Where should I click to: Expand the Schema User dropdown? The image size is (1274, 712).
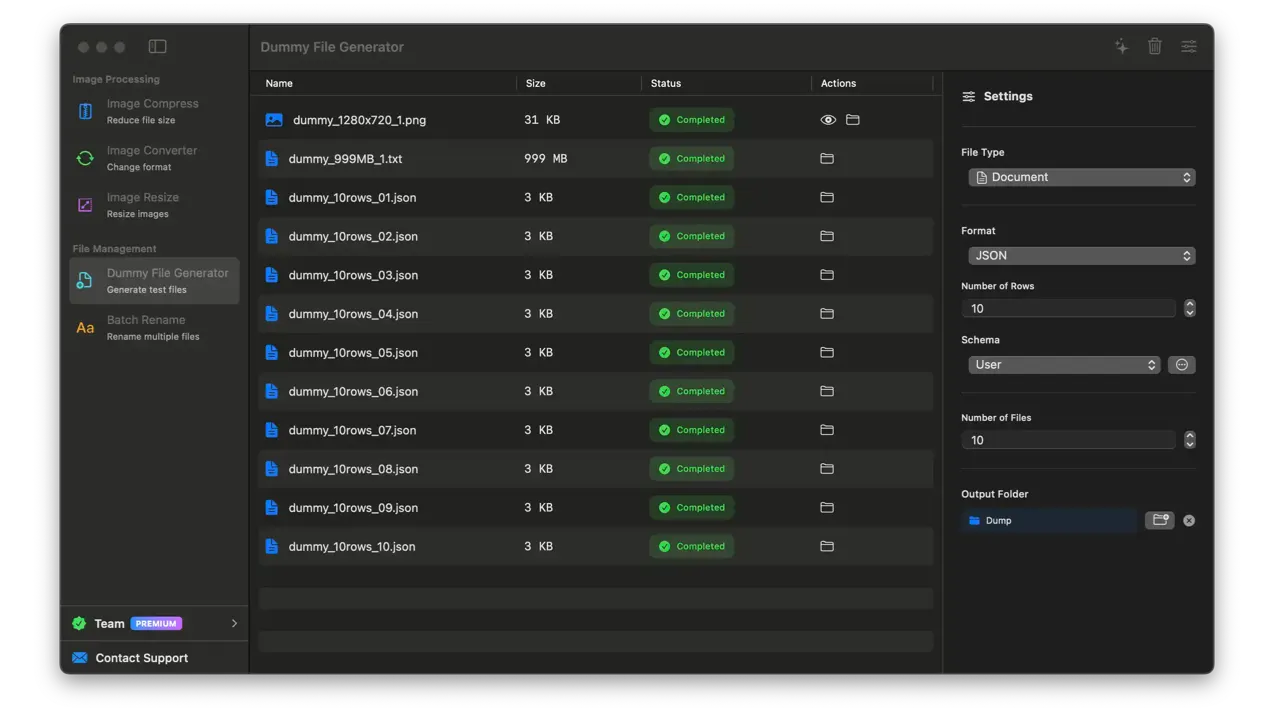[x=1063, y=365]
